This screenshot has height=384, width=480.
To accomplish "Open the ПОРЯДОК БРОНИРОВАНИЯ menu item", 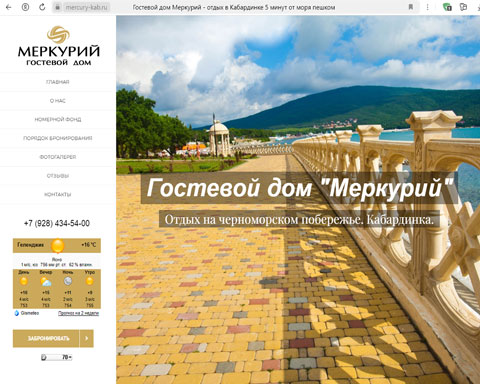I will tap(58, 138).
